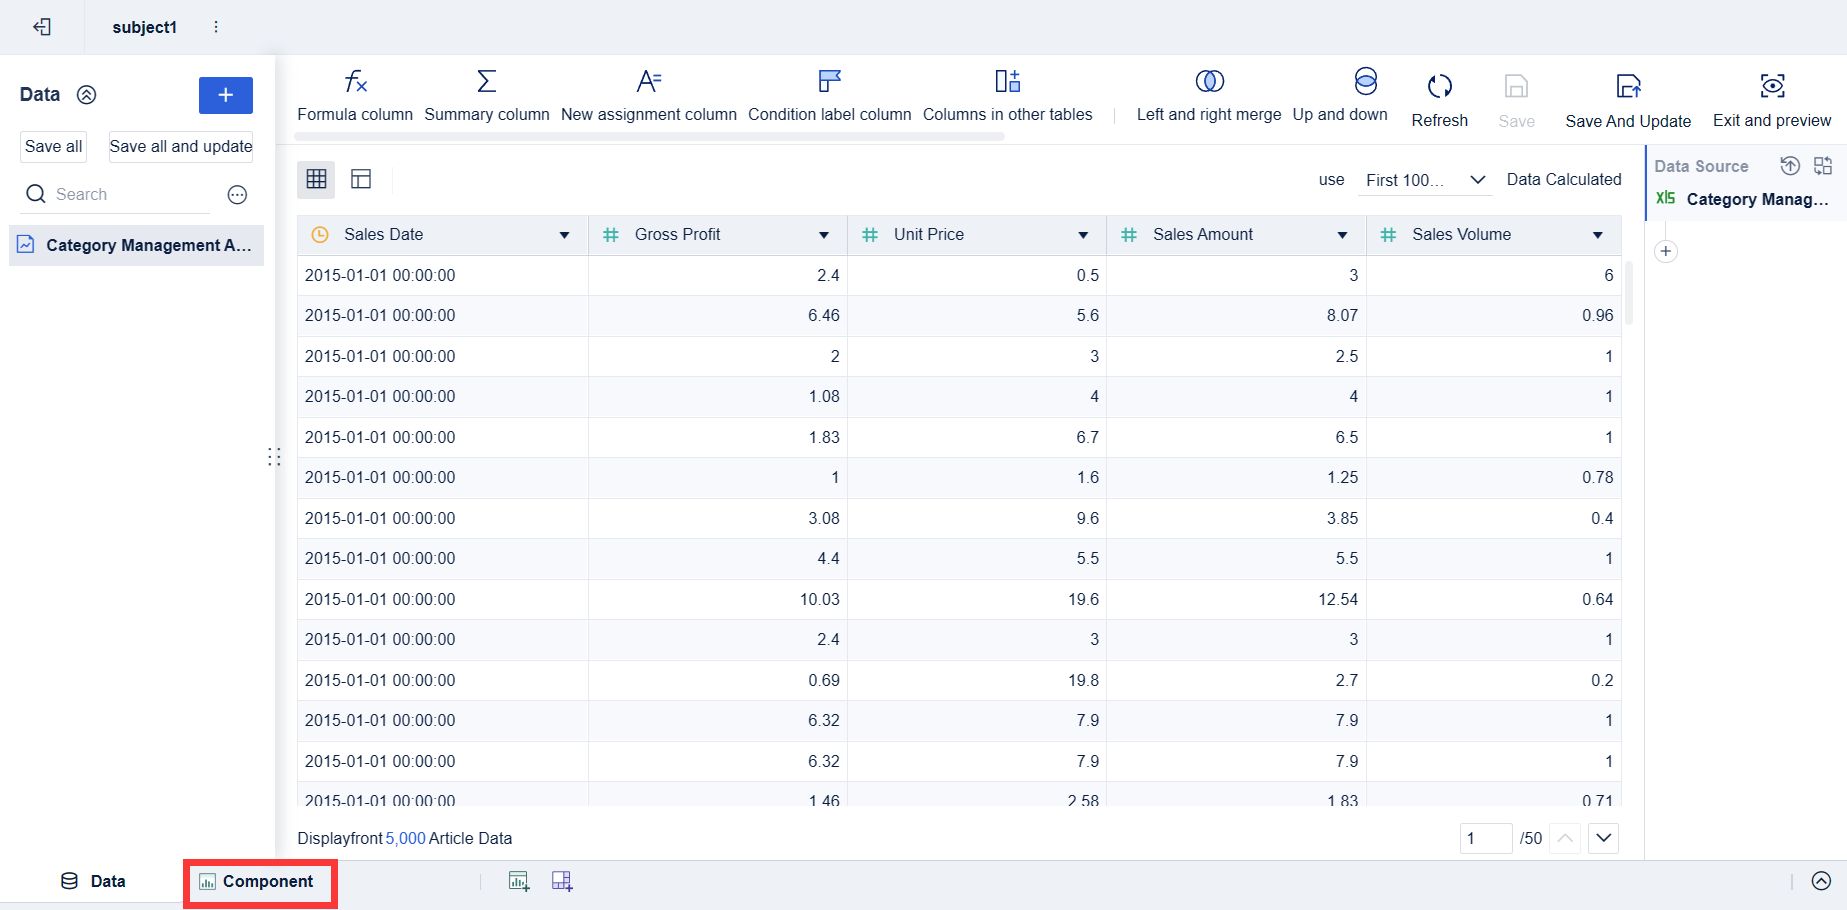Collapse the Data panel
The image size is (1847, 910).
coord(87,95)
